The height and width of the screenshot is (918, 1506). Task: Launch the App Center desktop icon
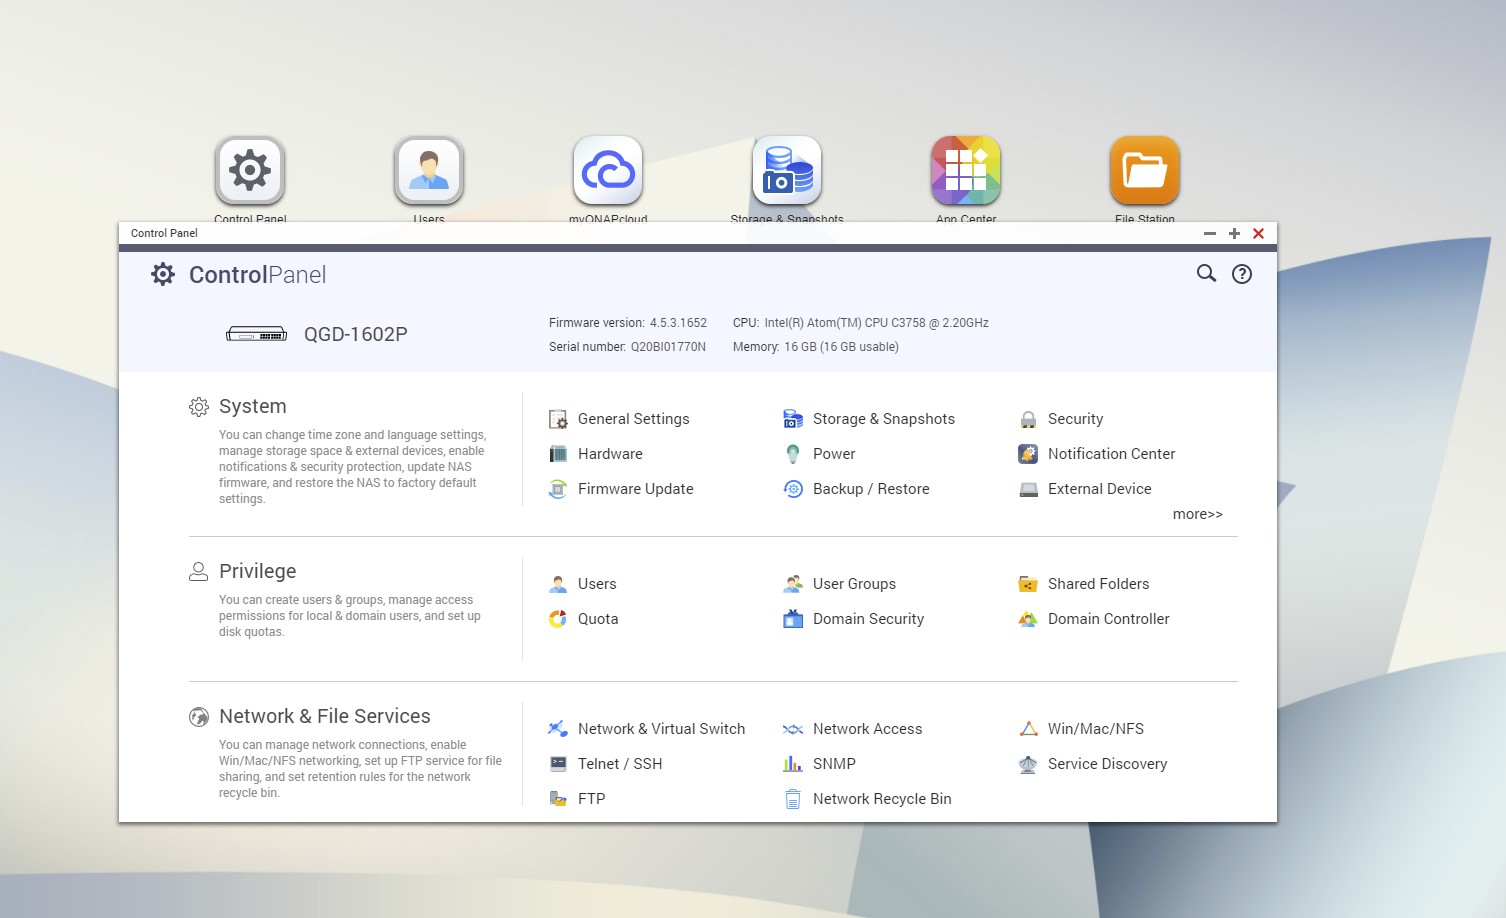click(x=965, y=171)
